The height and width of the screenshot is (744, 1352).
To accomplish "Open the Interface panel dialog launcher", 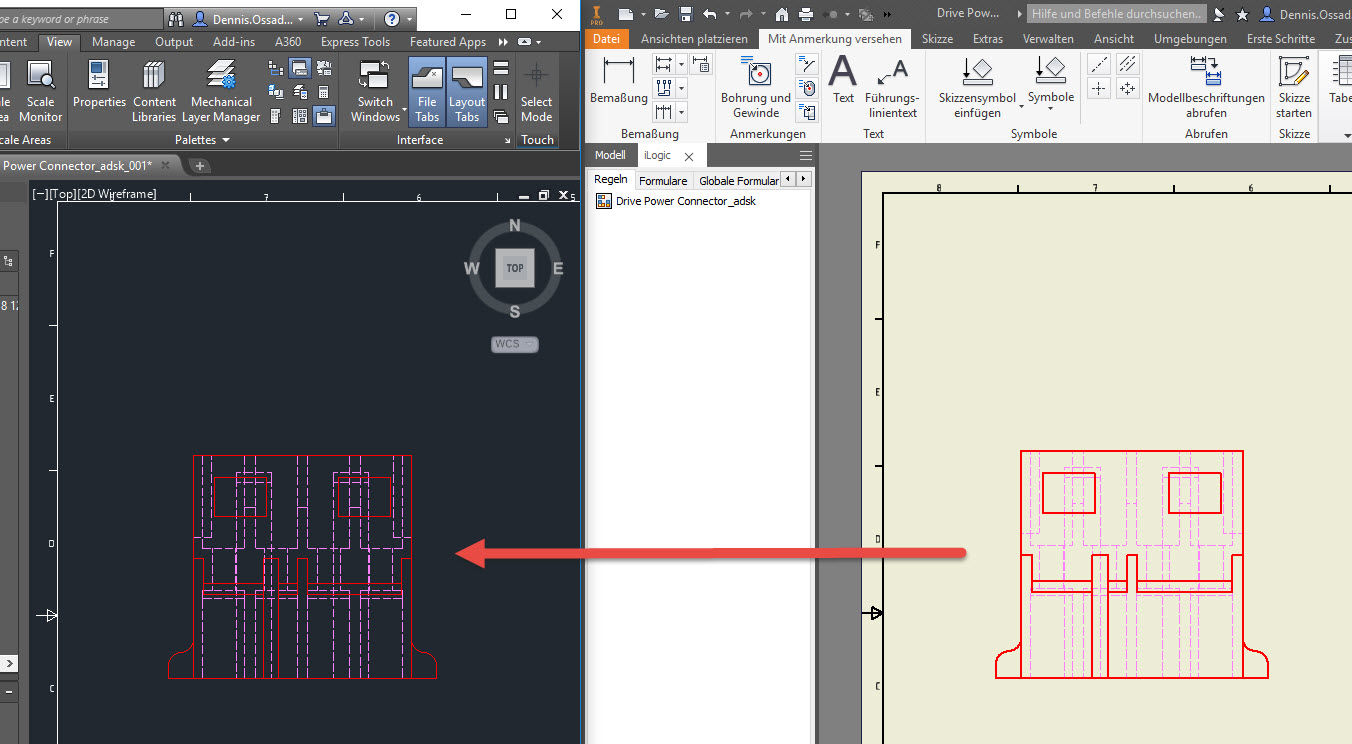I will click(508, 141).
